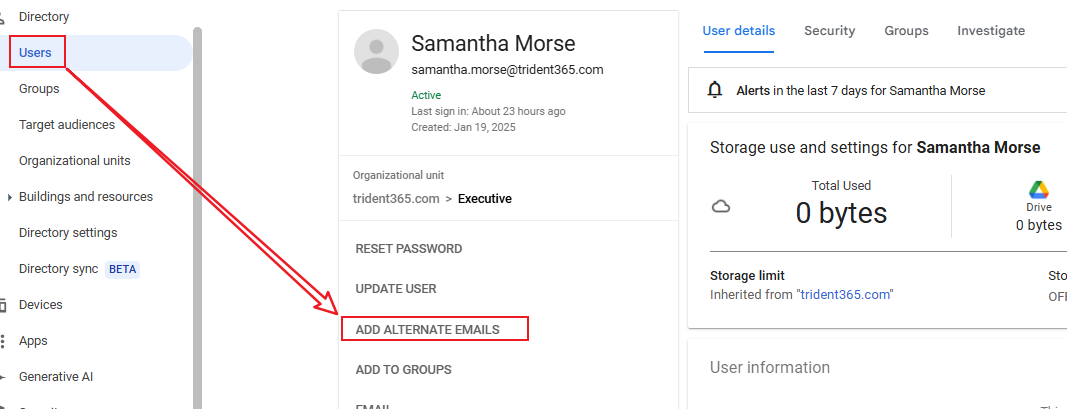This screenshot has height=409, width=1067.
Task: Switch to the Groups tab
Action: tap(906, 31)
